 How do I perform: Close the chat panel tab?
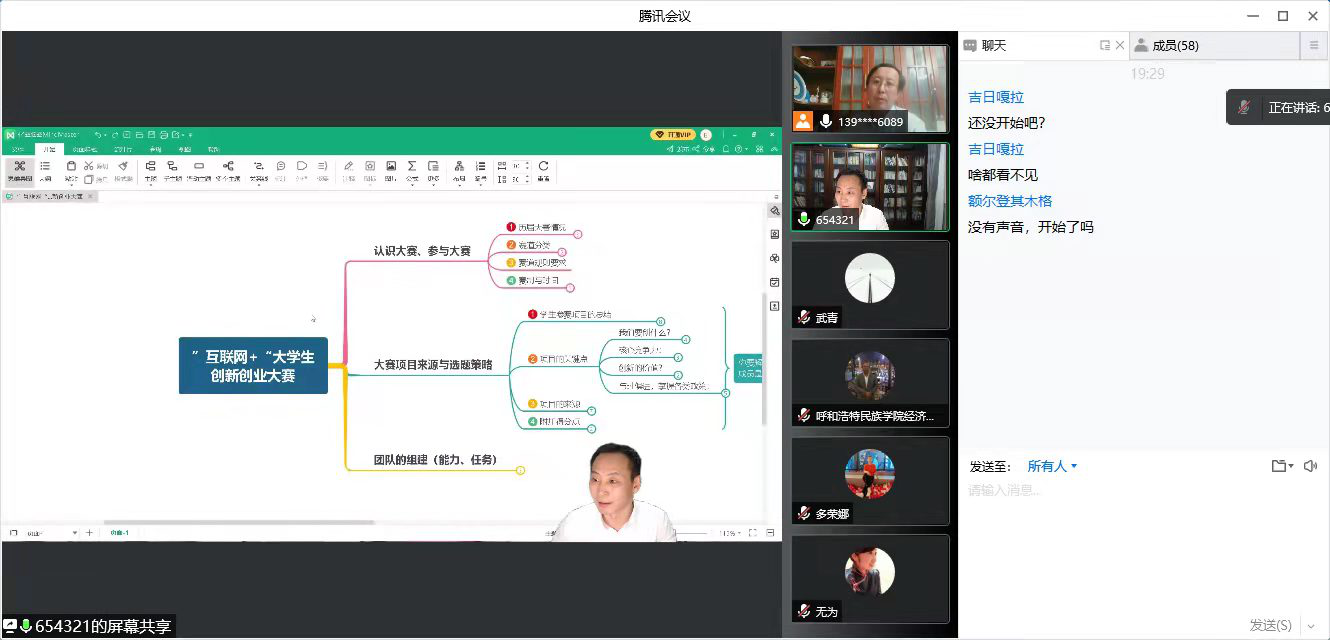pyautogui.click(x=1120, y=45)
